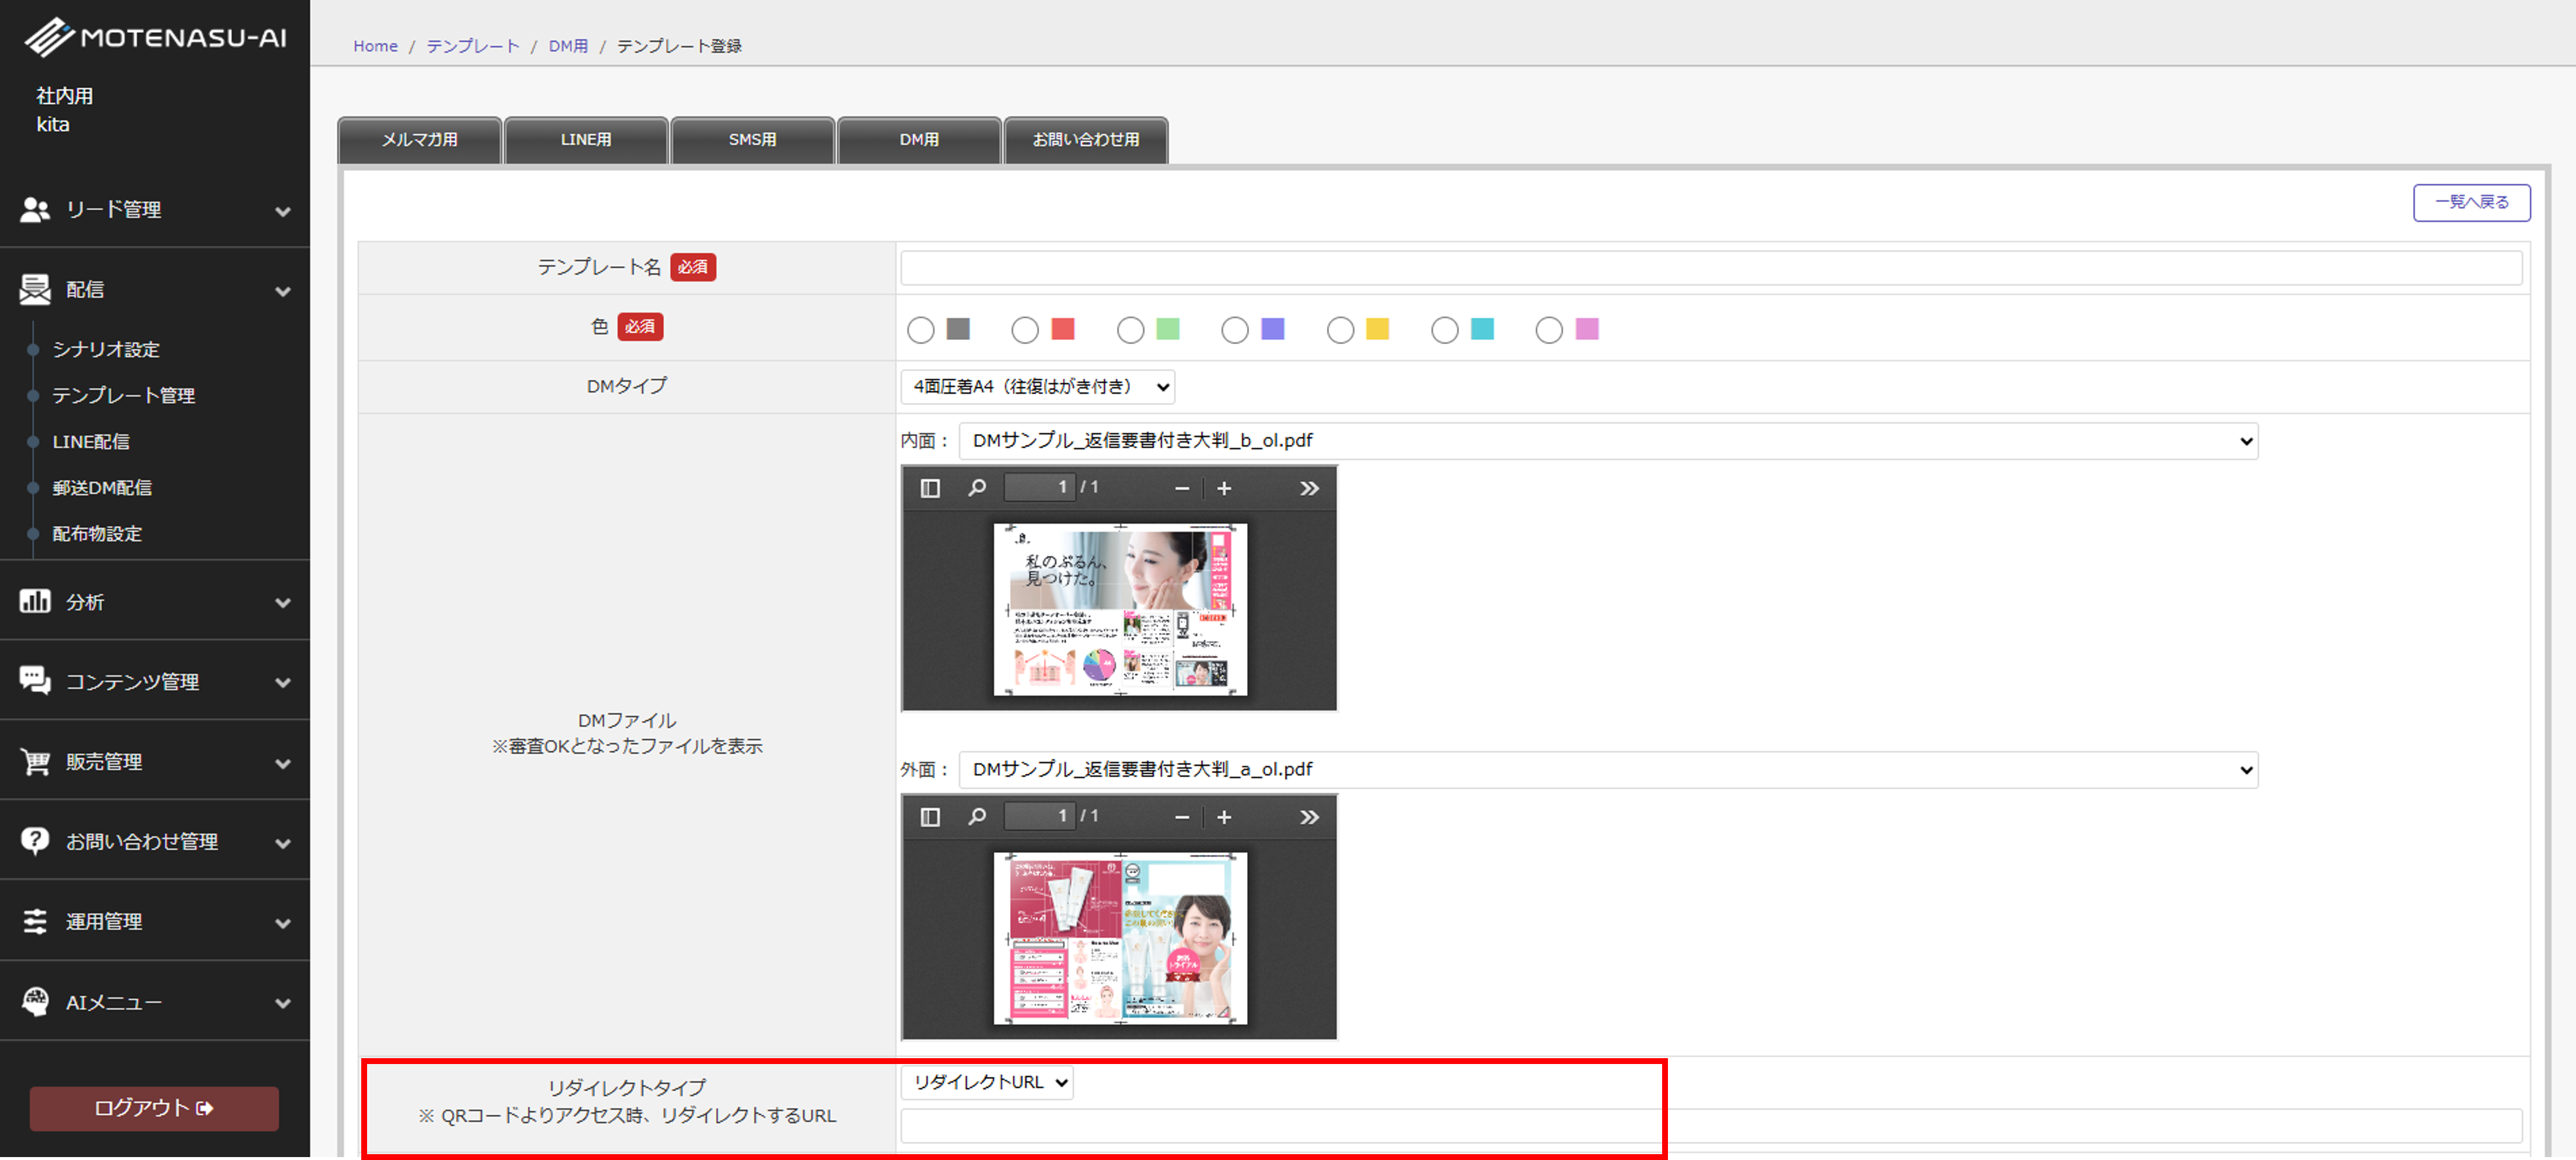Image resolution: width=2576 pixels, height=1160 pixels.
Task: Click the ログアウト button
Action: 154,1108
